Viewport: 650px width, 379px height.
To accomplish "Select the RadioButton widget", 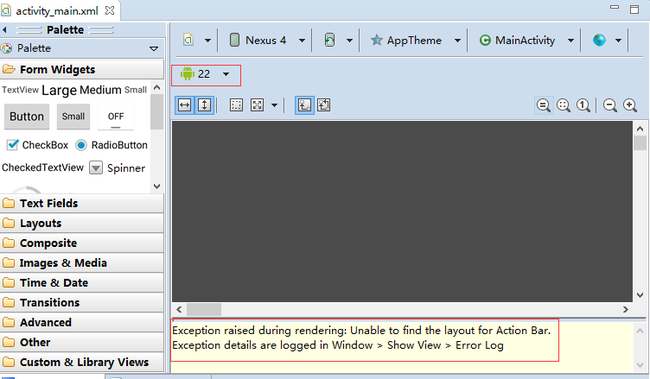I will (x=112, y=145).
